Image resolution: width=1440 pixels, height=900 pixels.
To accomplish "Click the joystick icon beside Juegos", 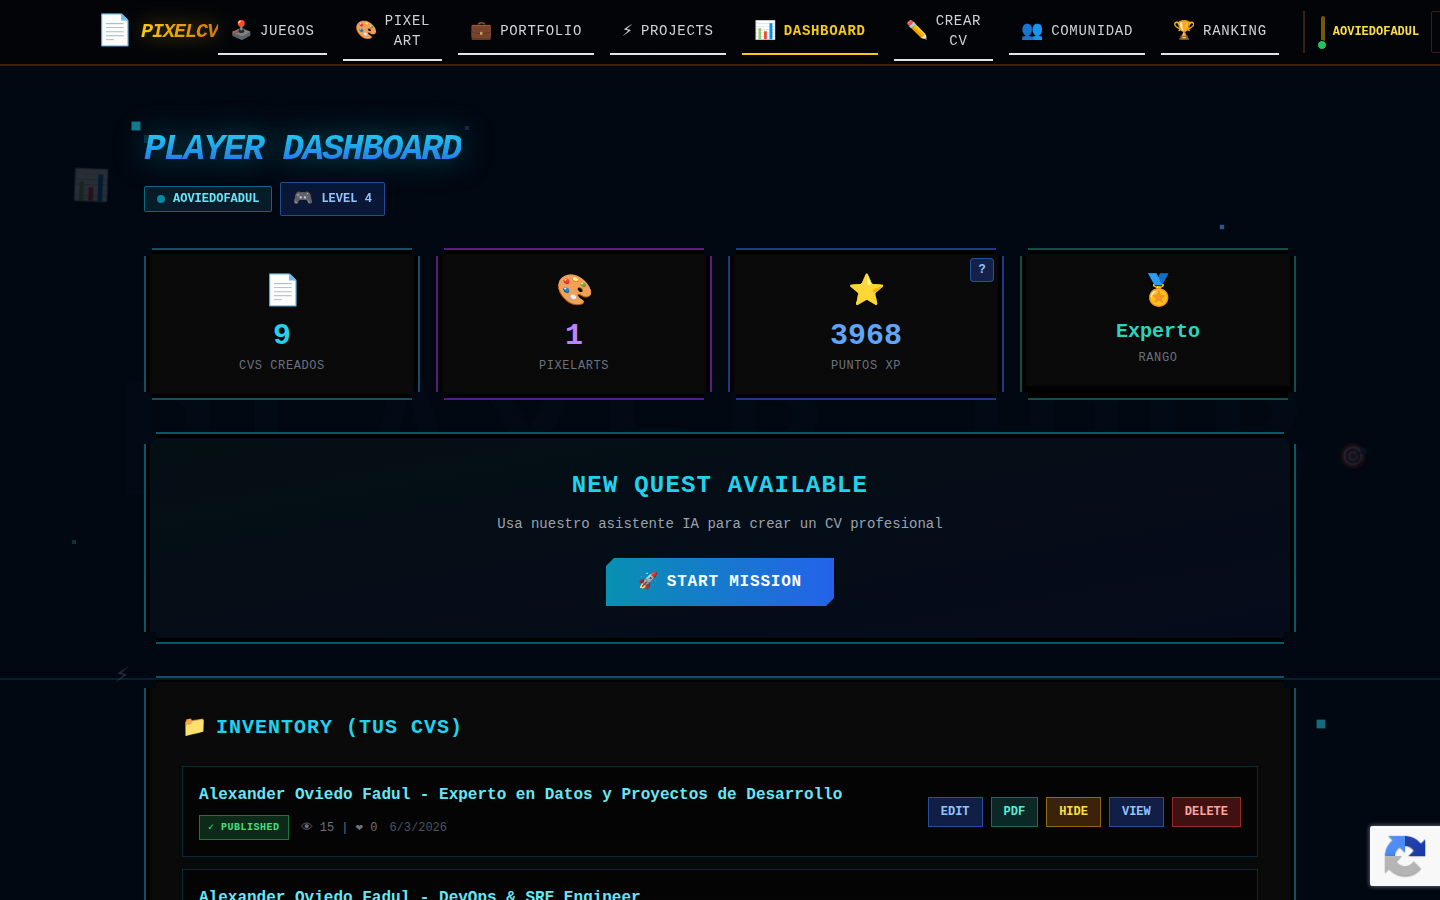I will tap(241, 30).
